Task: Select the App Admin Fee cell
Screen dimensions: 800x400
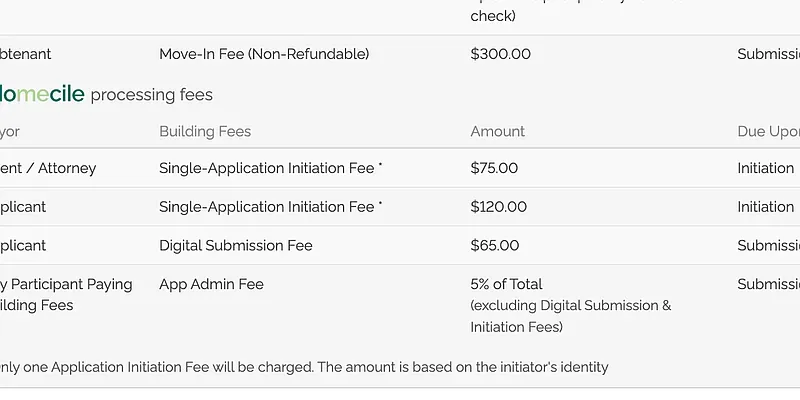Action: (211, 284)
